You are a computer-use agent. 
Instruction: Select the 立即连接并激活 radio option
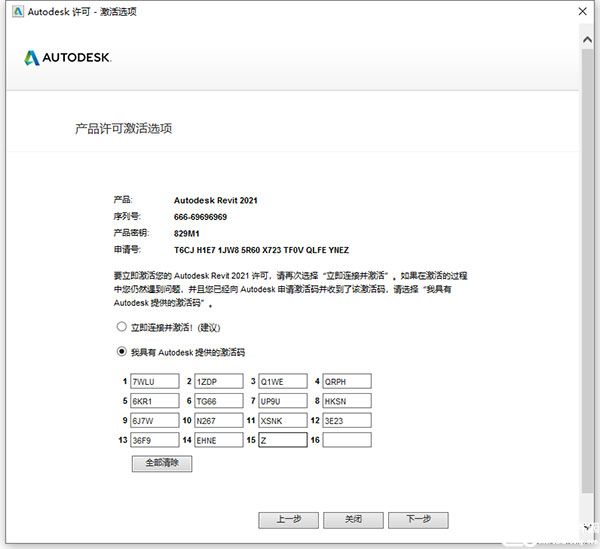click(x=122, y=327)
